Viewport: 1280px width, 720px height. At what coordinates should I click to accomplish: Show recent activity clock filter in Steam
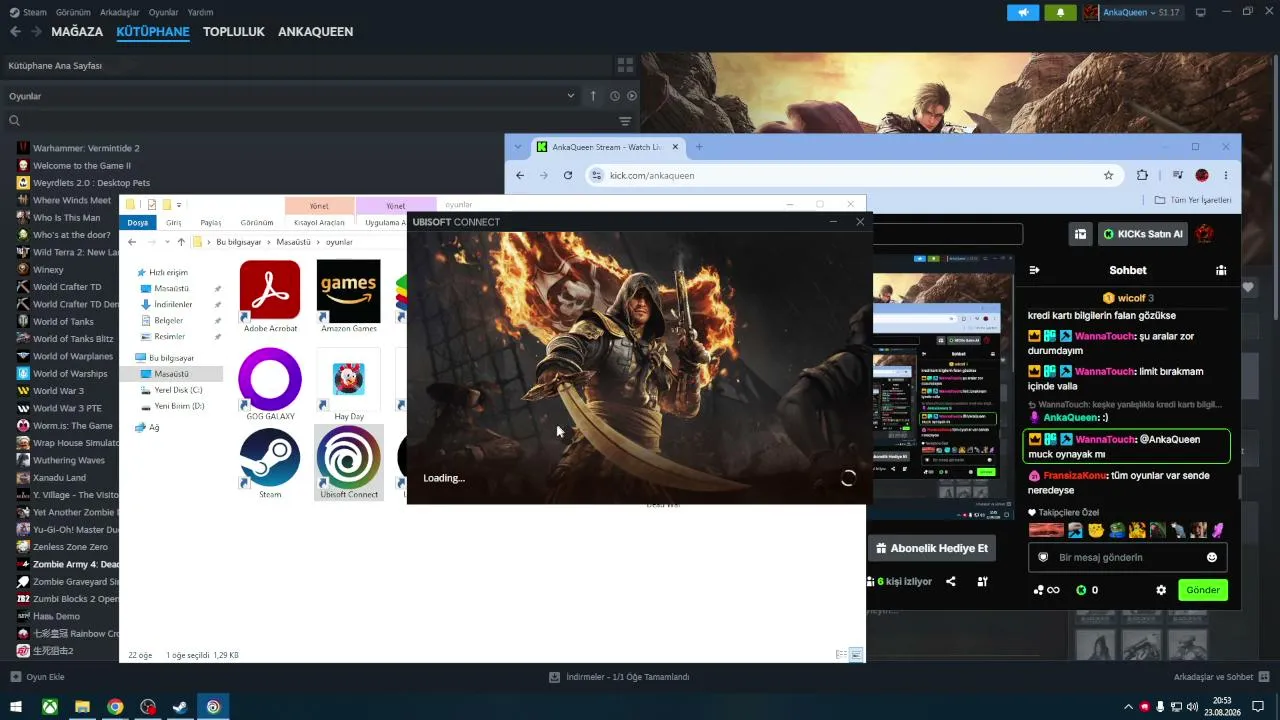tap(615, 96)
